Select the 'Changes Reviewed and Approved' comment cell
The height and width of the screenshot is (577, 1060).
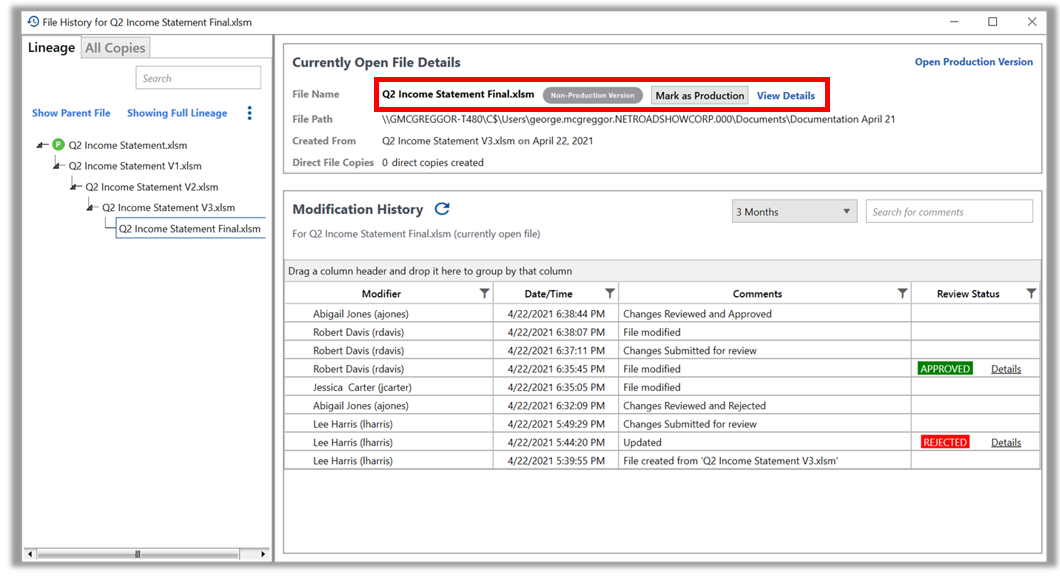pyautogui.click(x=765, y=313)
